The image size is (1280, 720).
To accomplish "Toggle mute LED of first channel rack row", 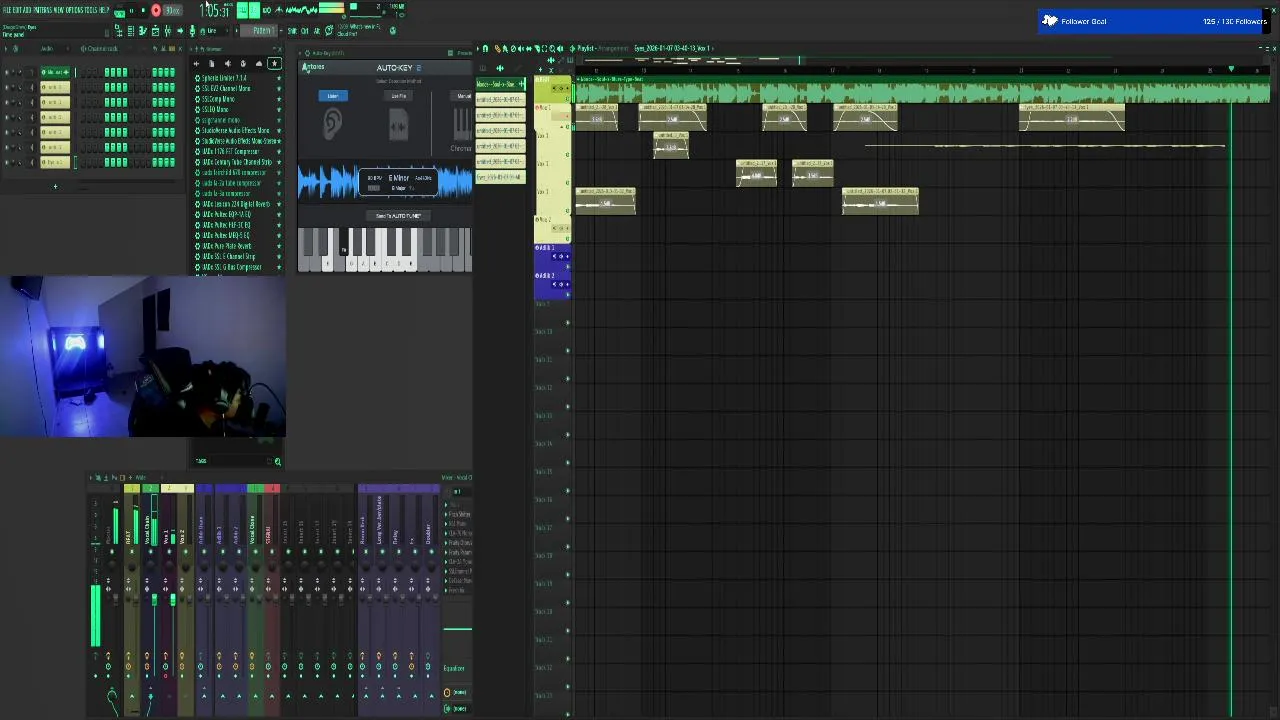I will click(7, 73).
